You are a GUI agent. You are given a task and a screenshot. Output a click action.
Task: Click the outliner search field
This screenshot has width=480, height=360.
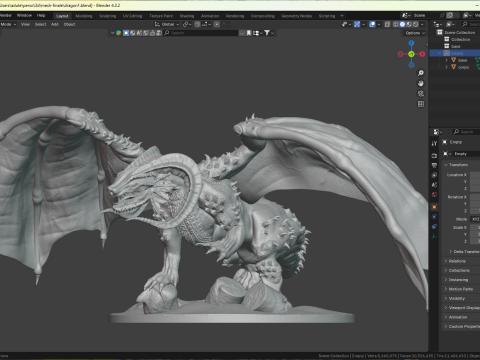(x=470, y=24)
